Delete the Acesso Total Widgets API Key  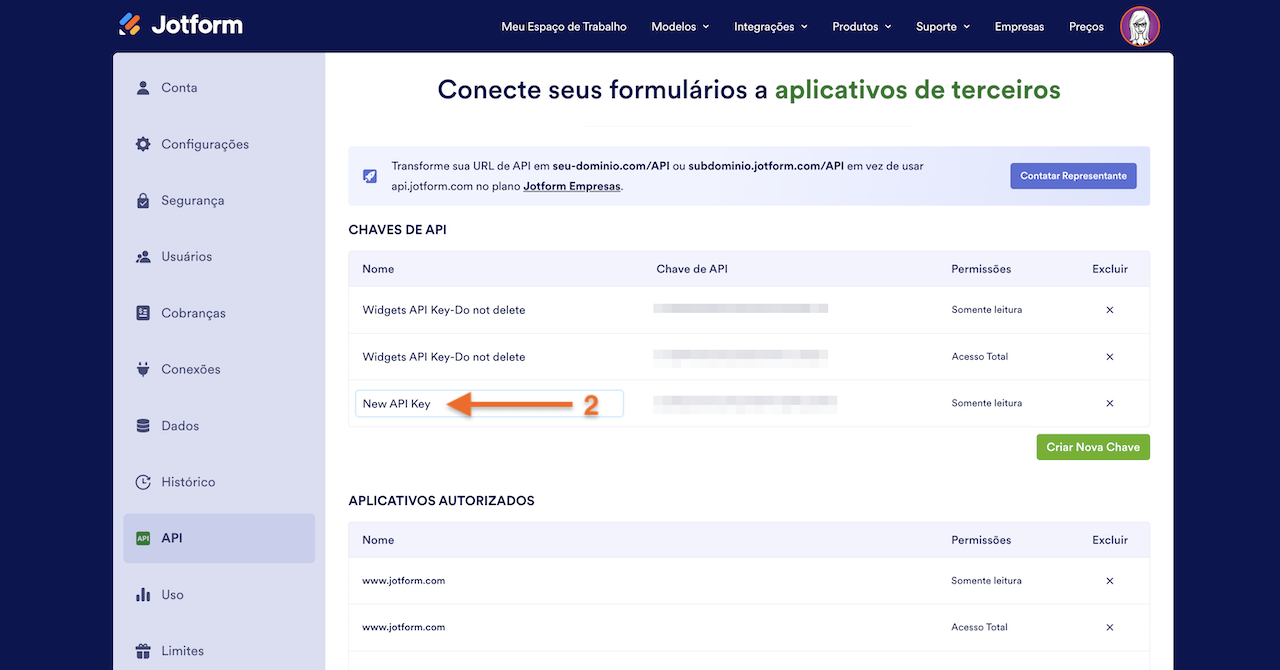1110,357
